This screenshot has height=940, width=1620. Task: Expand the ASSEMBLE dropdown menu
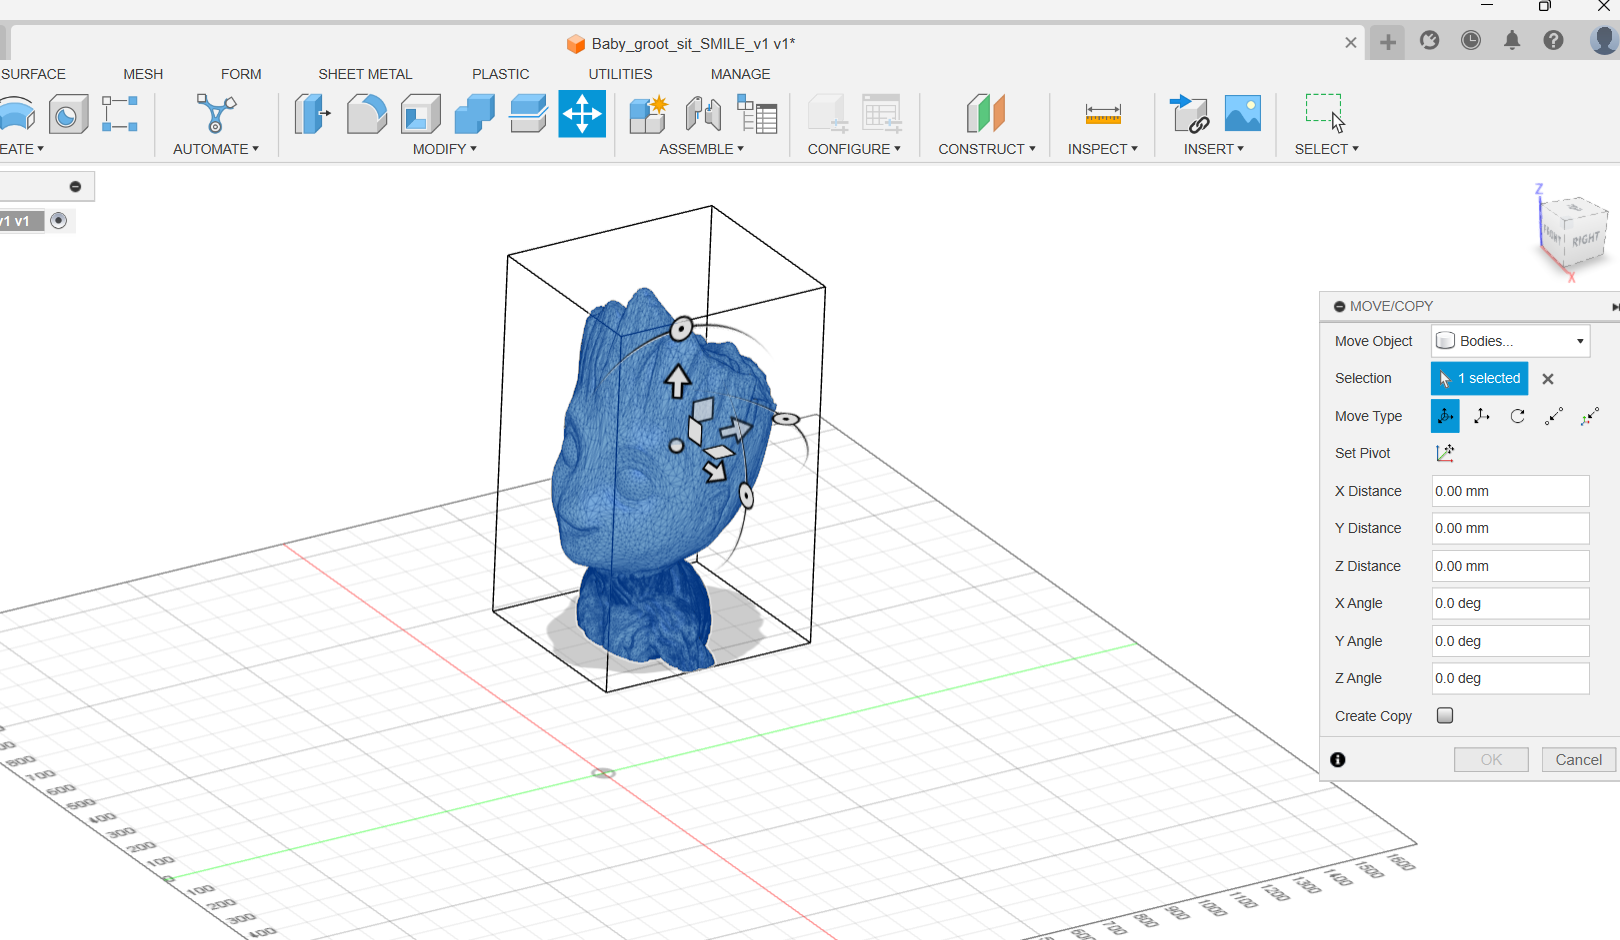click(702, 149)
